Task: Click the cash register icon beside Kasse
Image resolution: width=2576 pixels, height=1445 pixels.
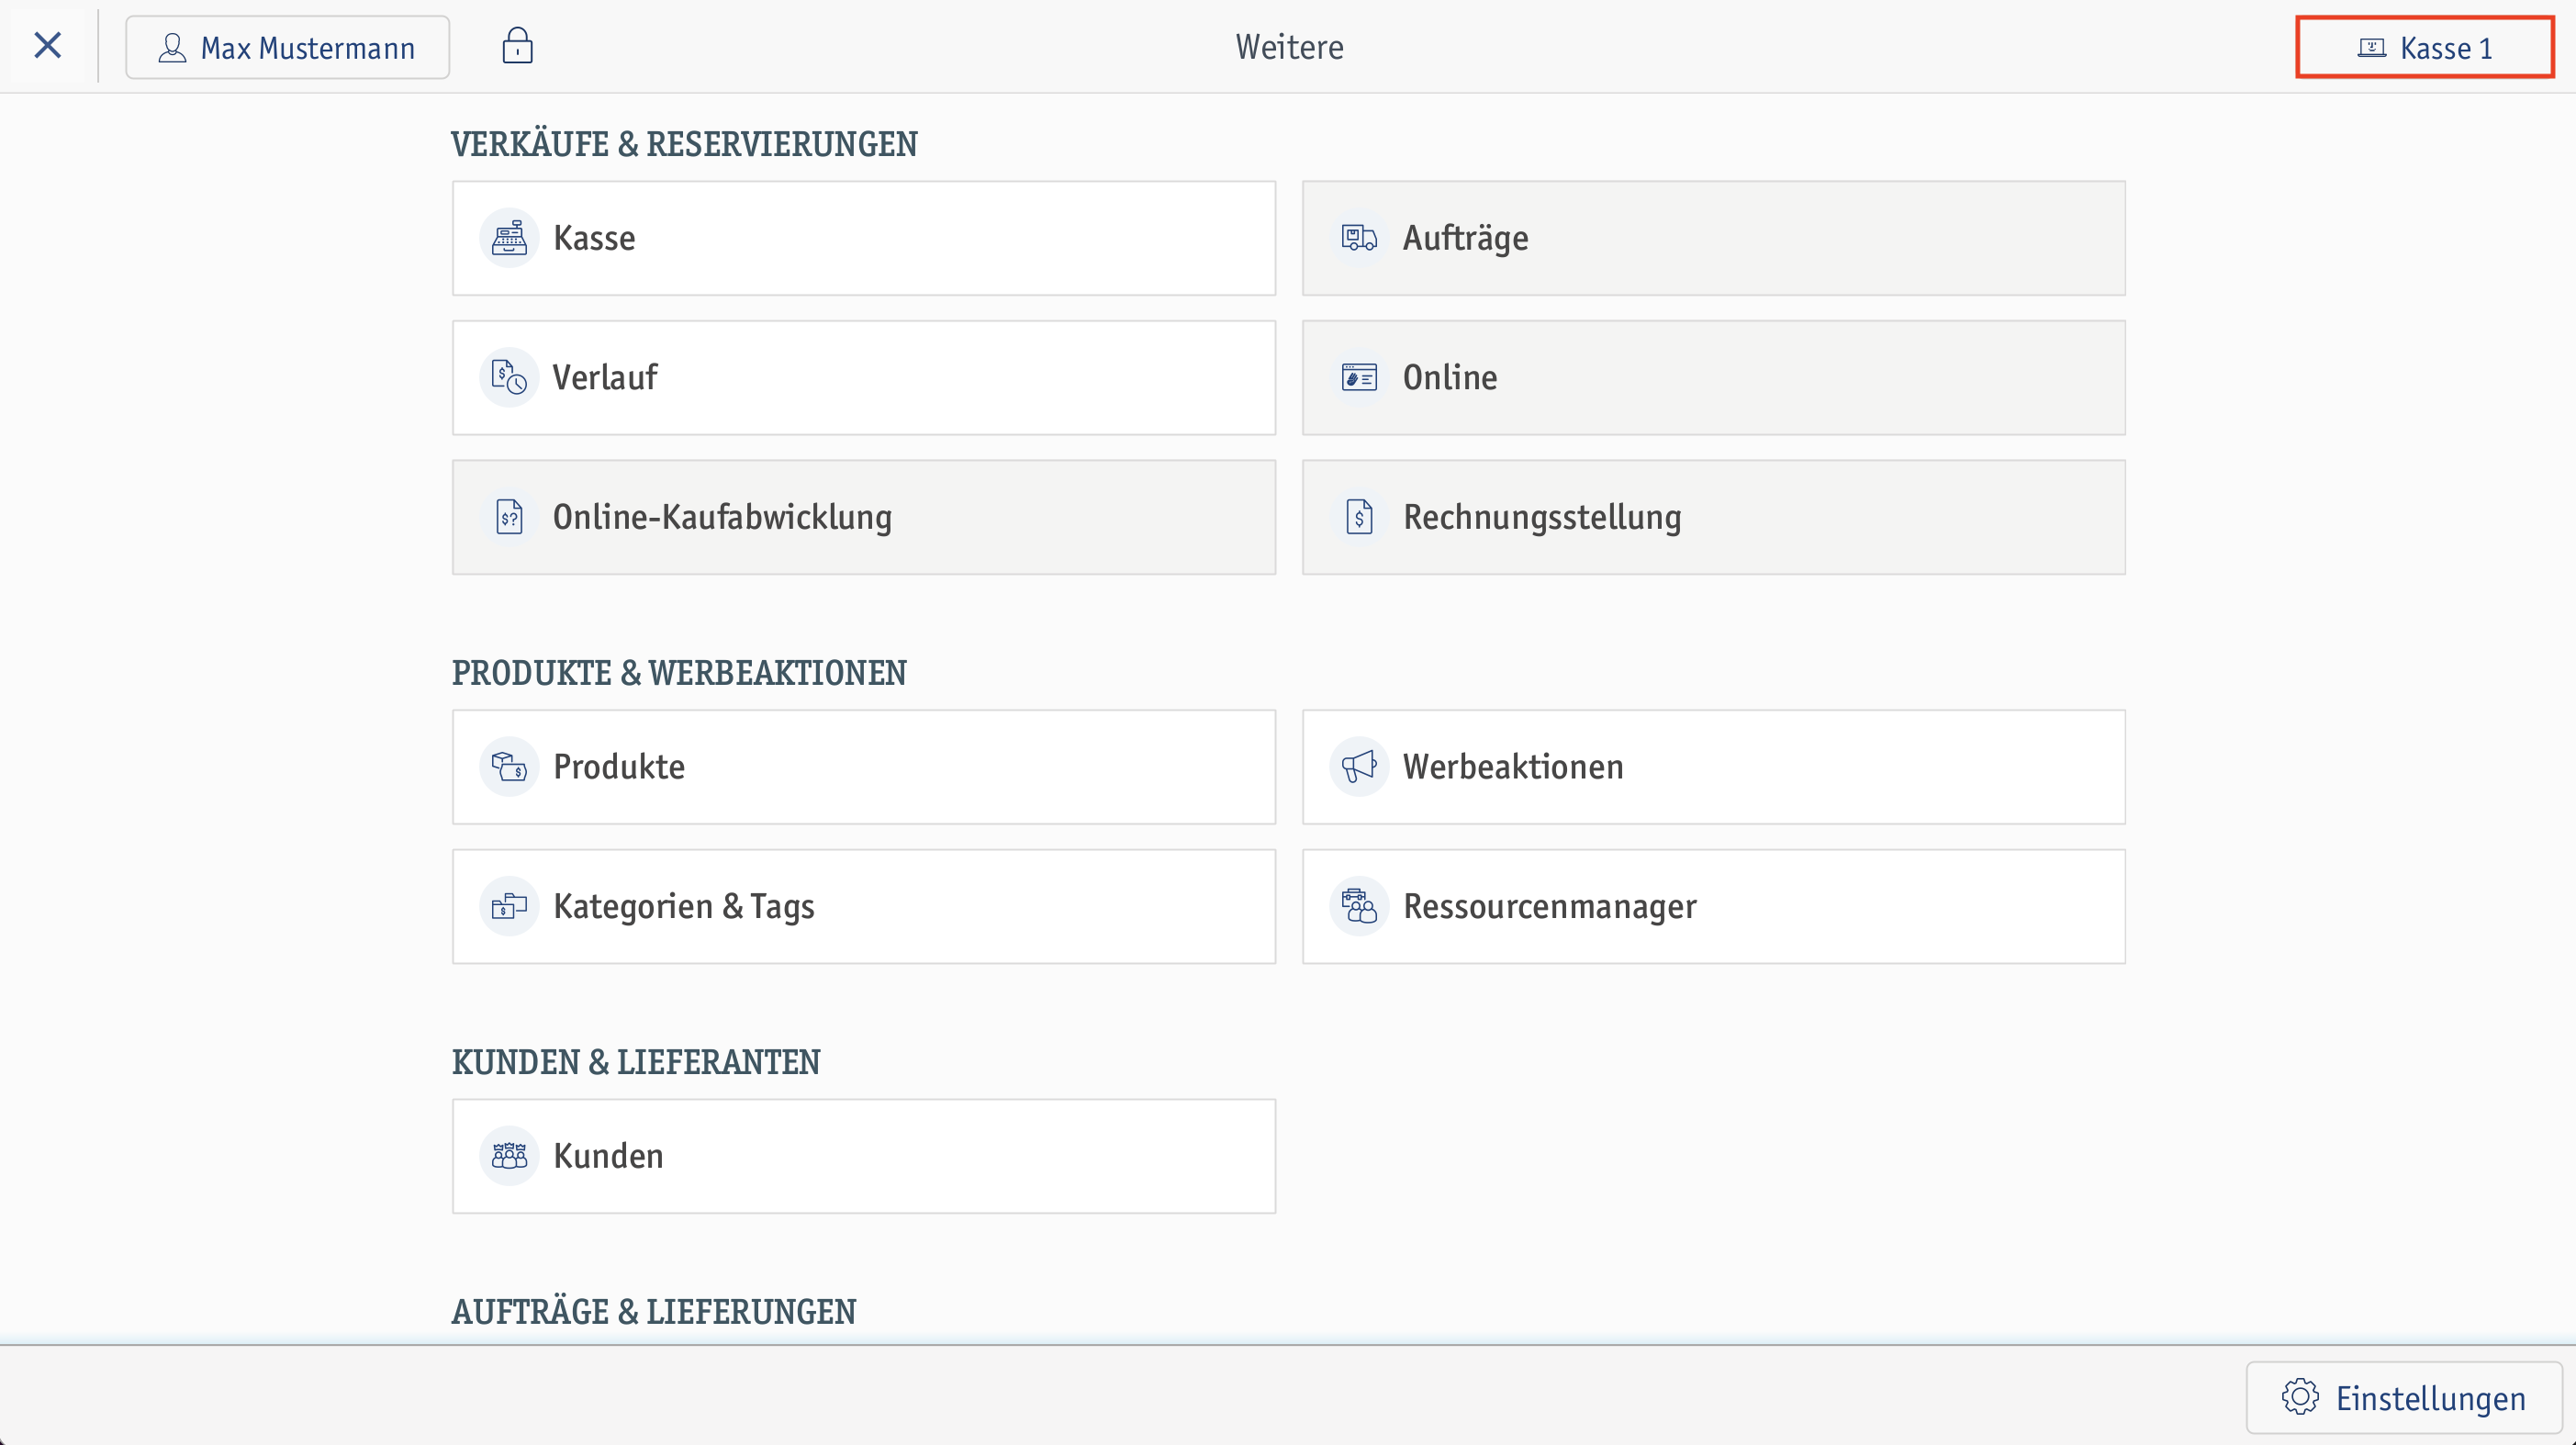Action: (509, 238)
